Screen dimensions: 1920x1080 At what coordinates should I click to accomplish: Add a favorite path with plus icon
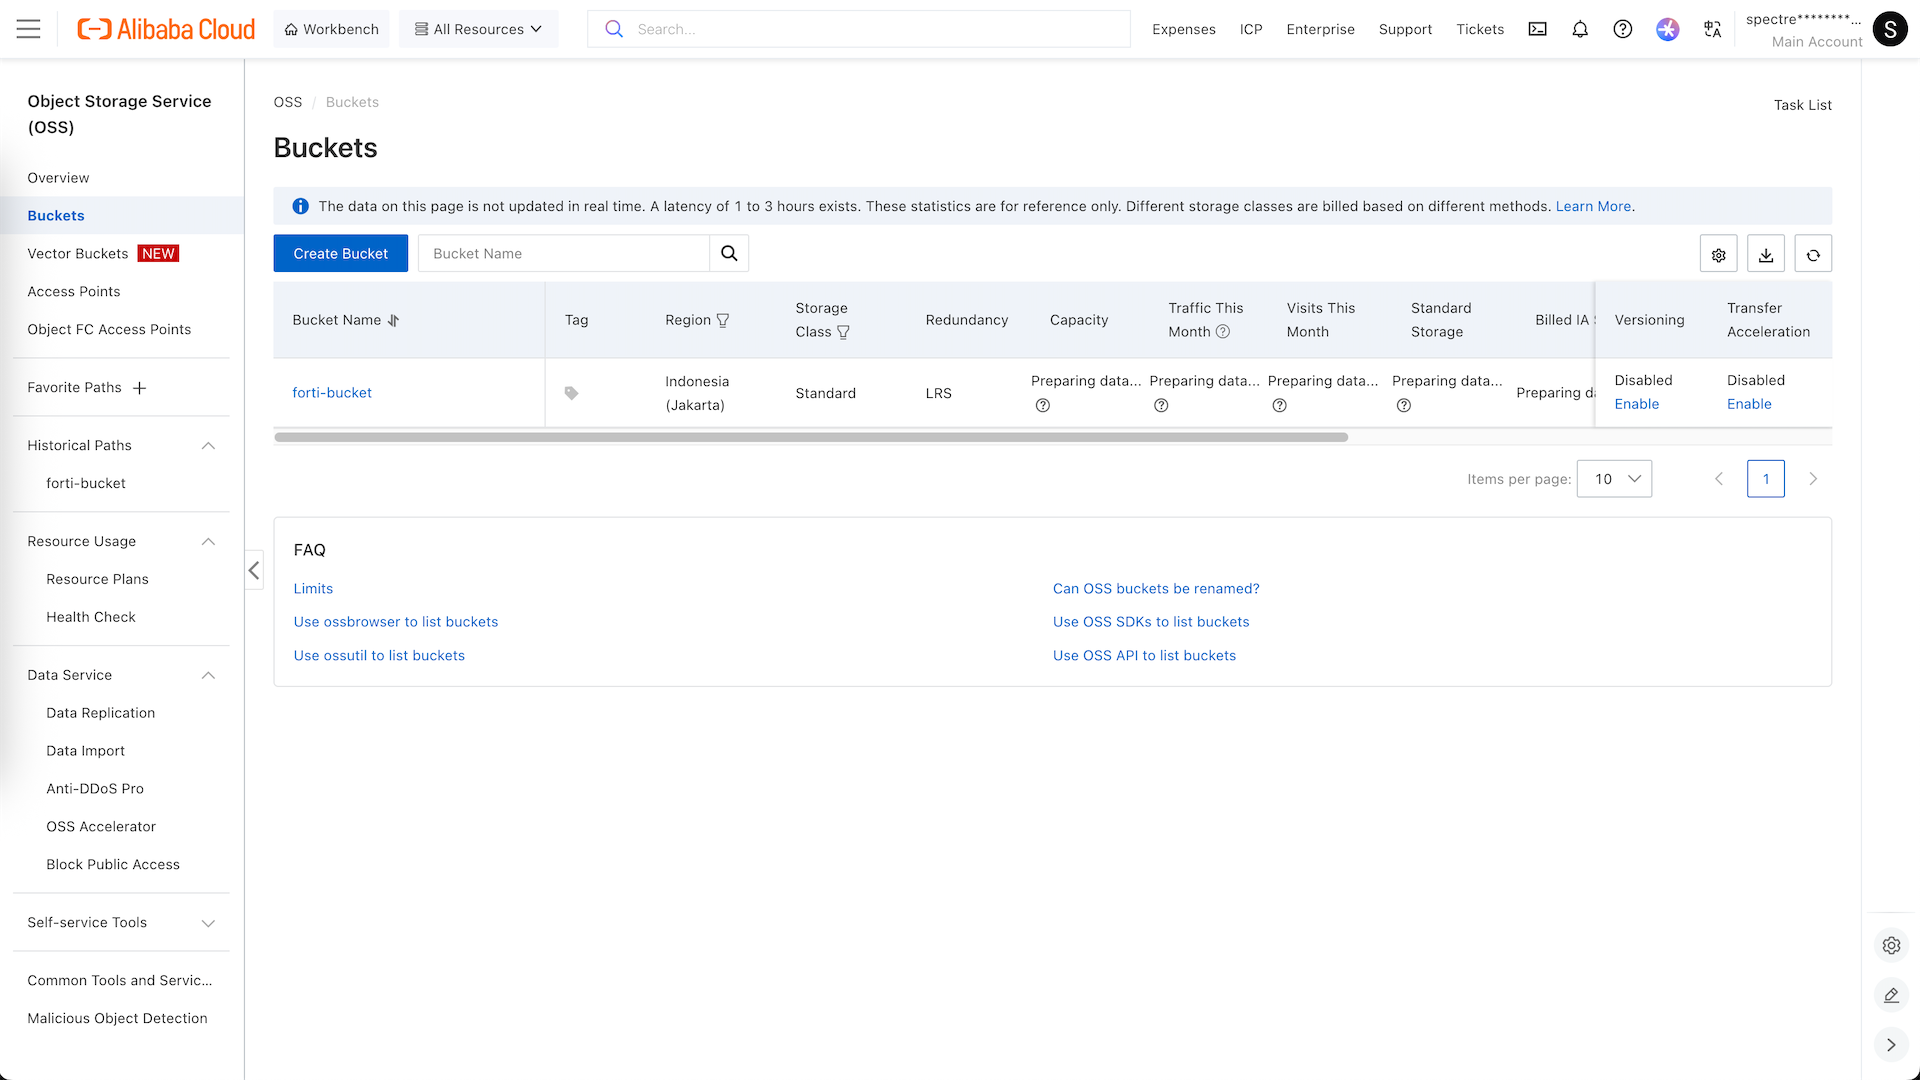[140, 388]
